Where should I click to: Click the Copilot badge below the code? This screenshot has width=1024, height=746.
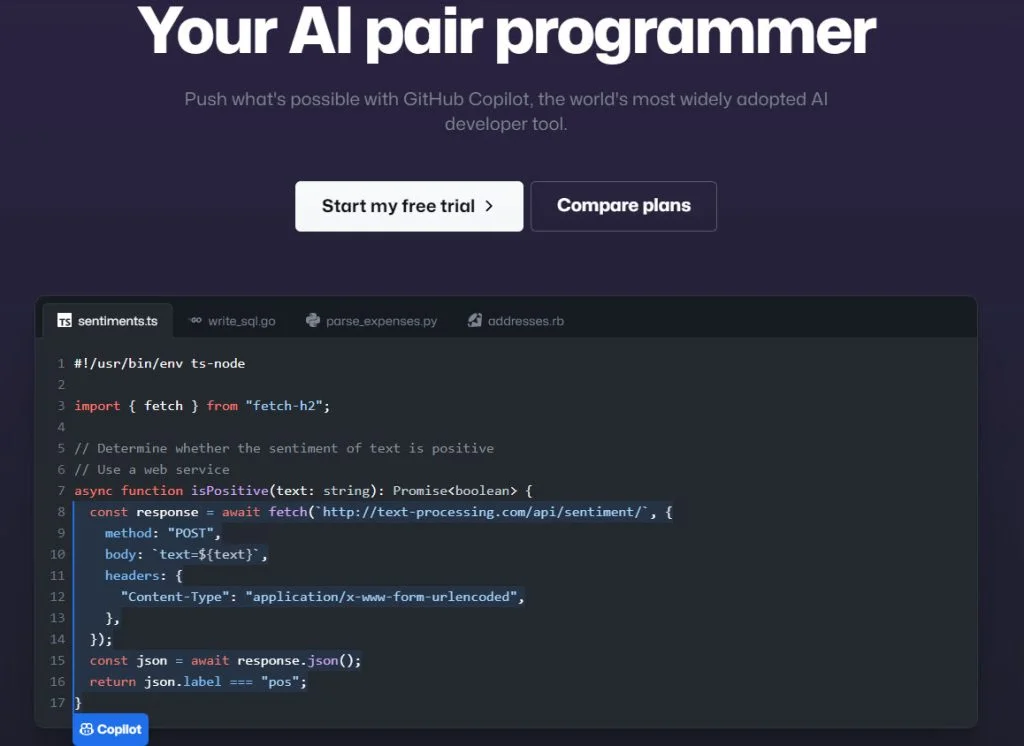(x=110, y=729)
